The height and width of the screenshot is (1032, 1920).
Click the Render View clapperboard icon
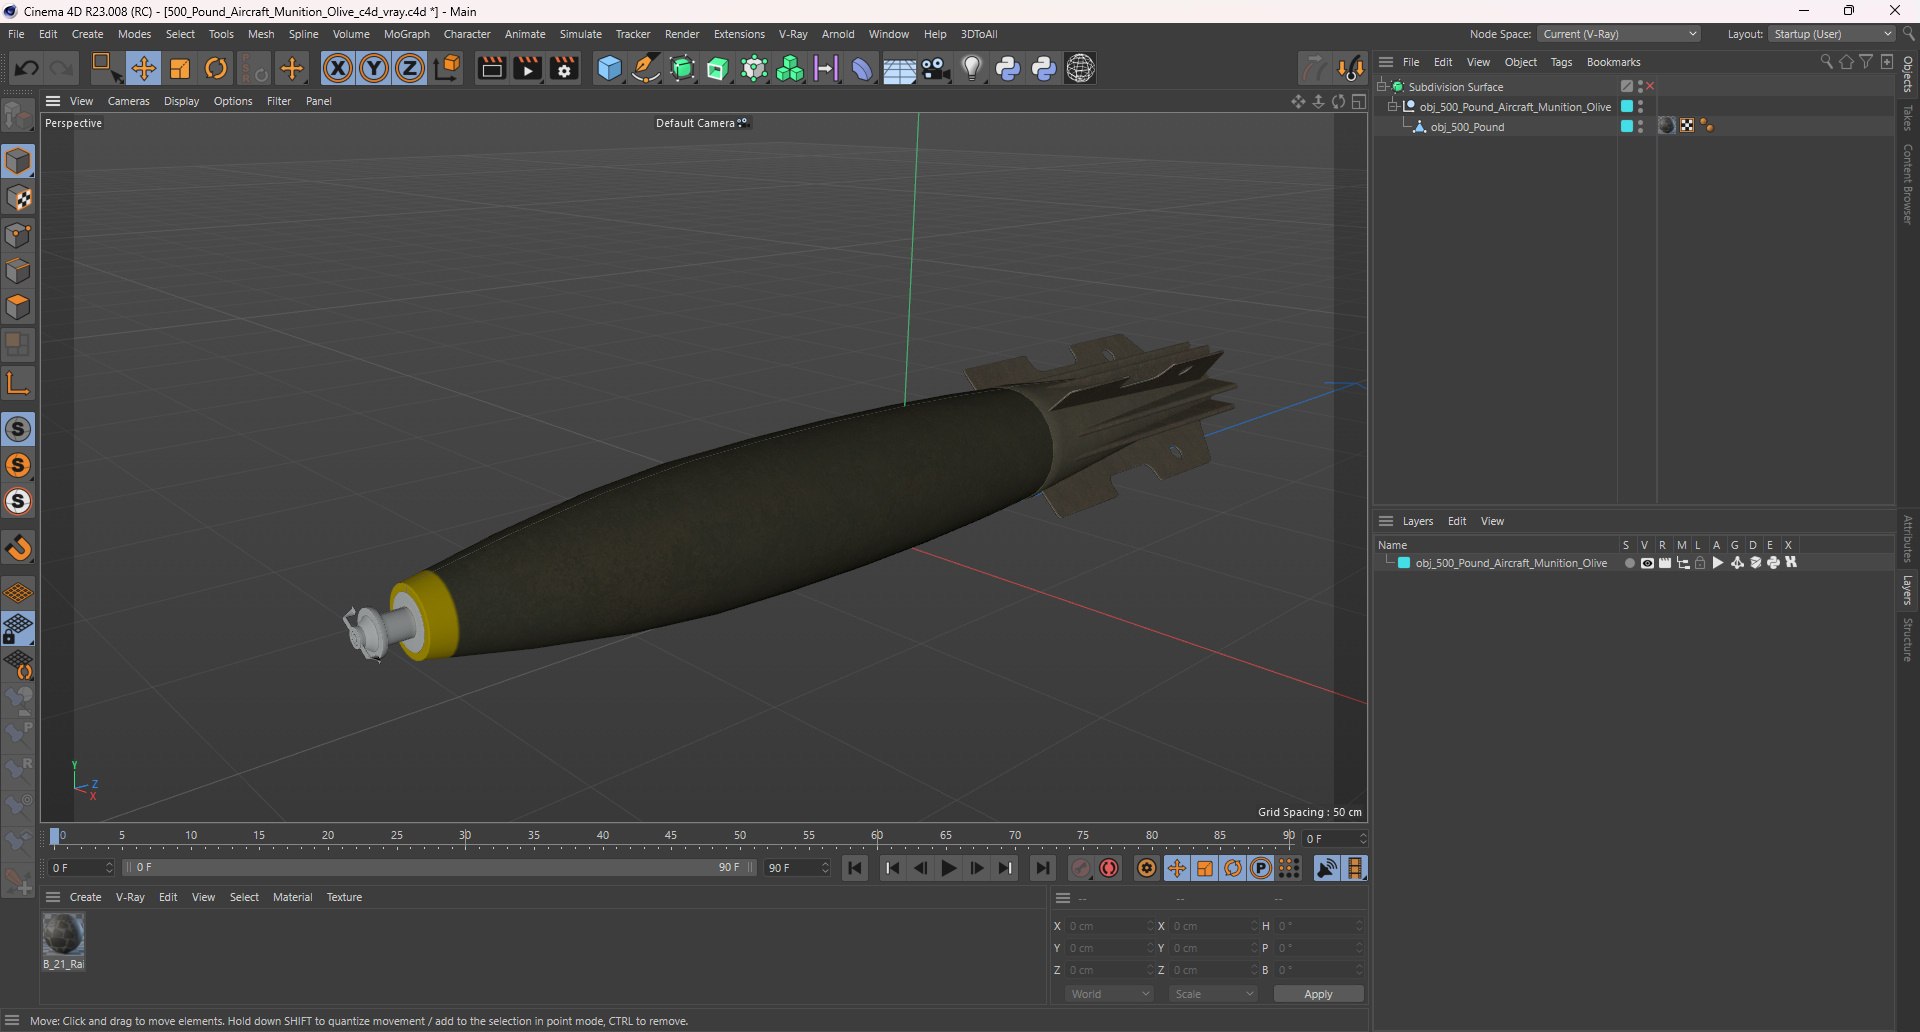(x=491, y=68)
